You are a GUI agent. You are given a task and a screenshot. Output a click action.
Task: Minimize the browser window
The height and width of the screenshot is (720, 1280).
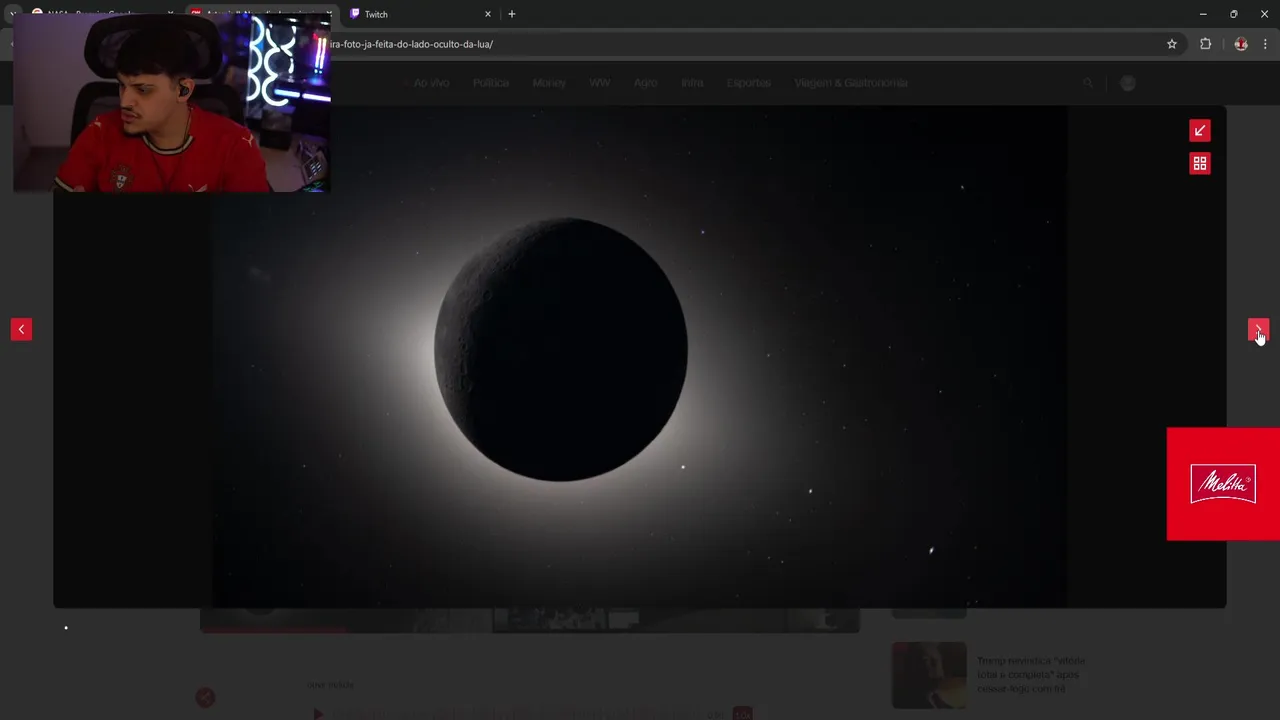(x=1203, y=14)
